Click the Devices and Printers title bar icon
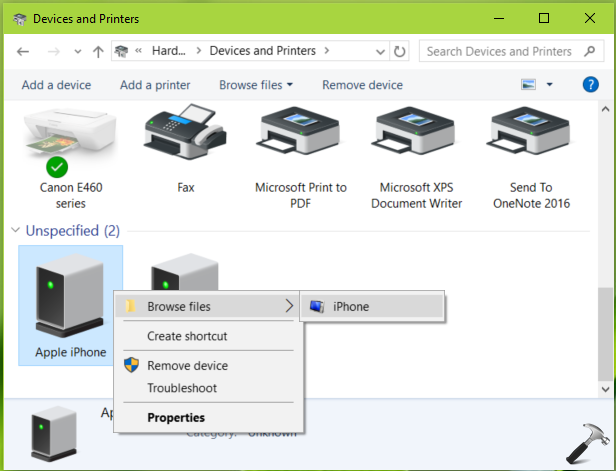The height and width of the screenshot is (471, 616). [x=19, y=19]
